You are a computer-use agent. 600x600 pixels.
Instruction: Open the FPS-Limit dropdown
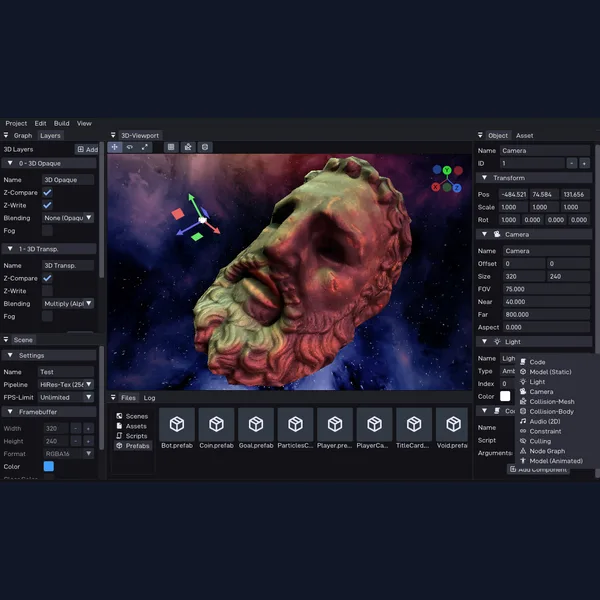66,397
